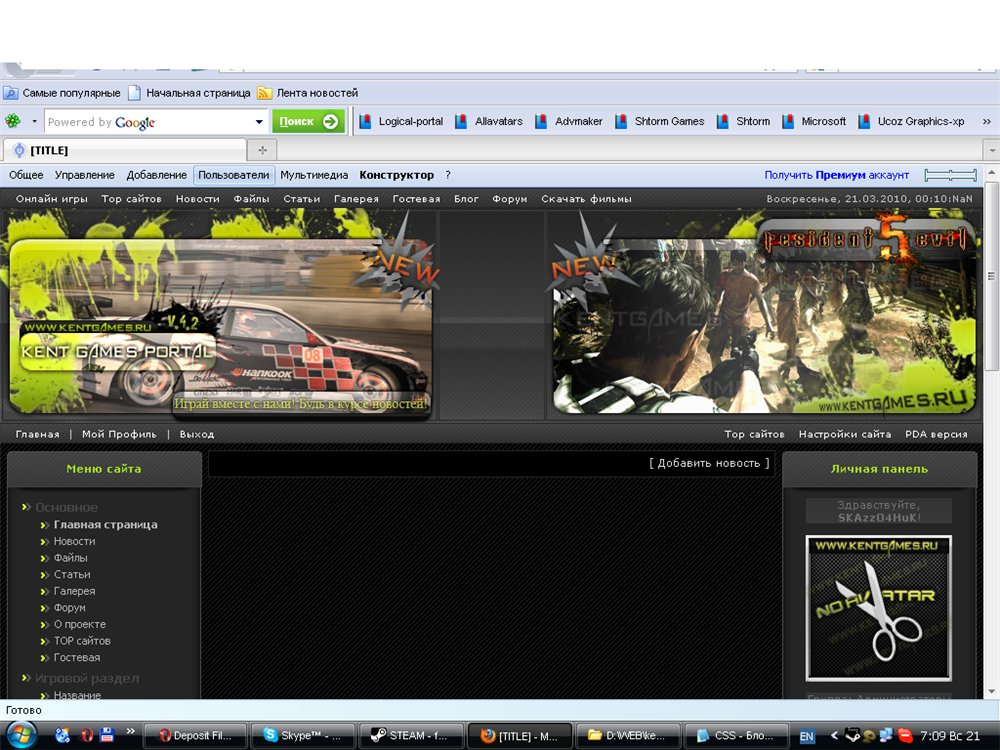Screen dimensions: 1000x750
Task: Open the Windows Start menu orb
Action: pyautogui.click(x=20, y=735)
